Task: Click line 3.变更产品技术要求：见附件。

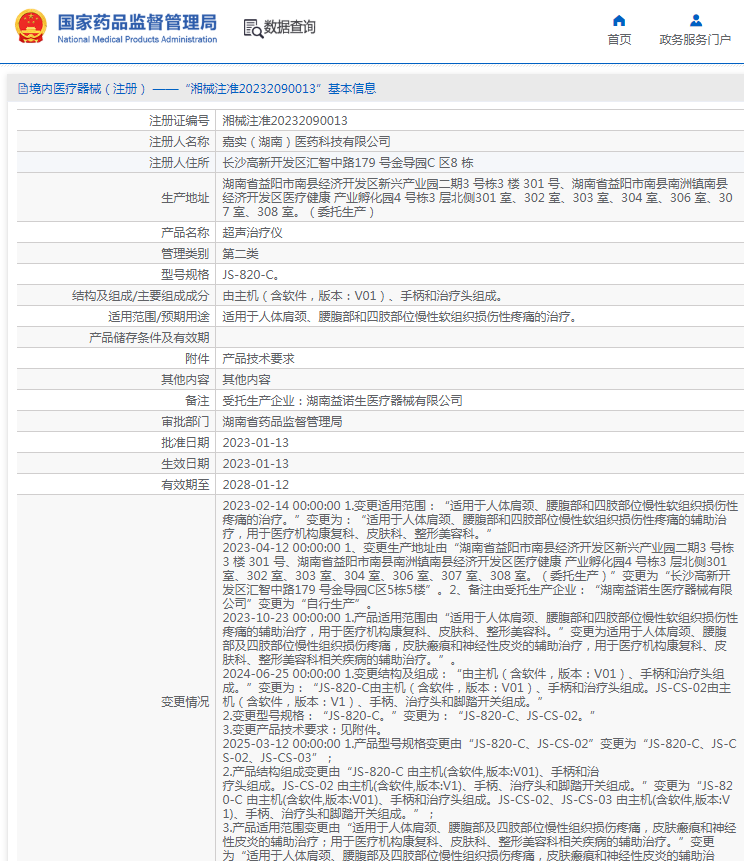Action: 303,730
